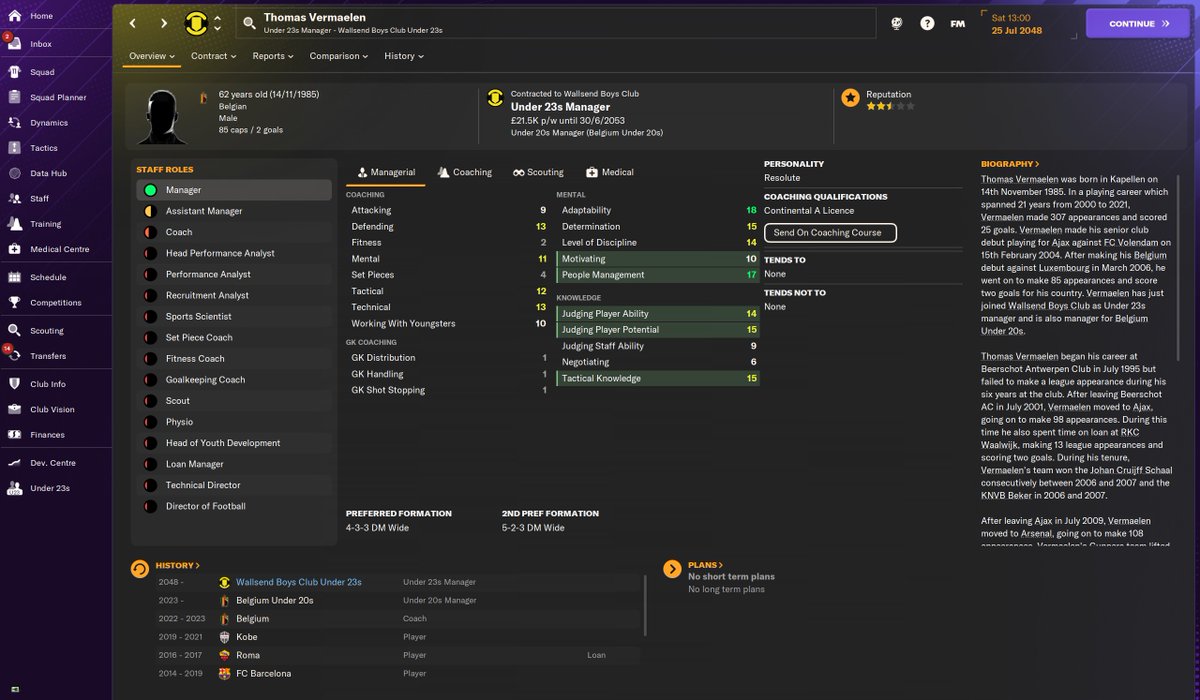Expand the Comparison dropdown

point(339,56)
